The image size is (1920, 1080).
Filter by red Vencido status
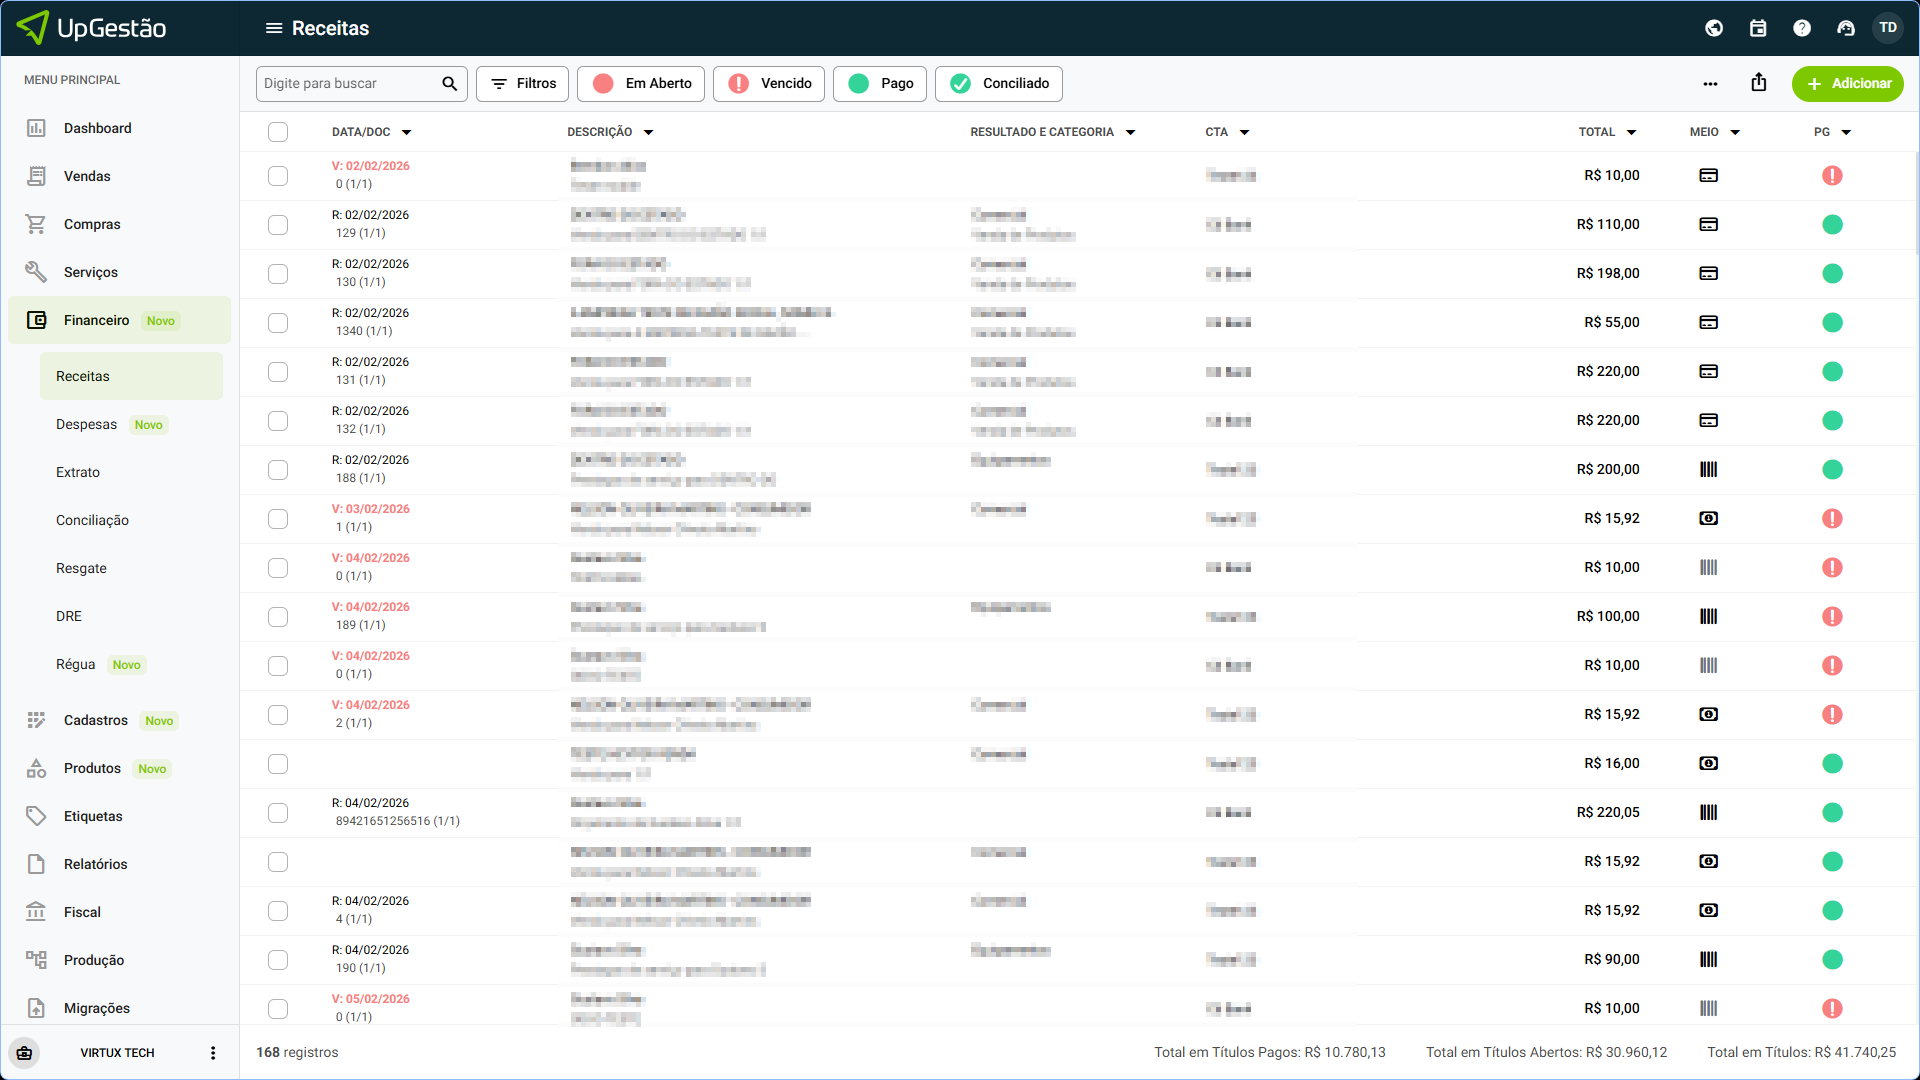click(769, 83)
